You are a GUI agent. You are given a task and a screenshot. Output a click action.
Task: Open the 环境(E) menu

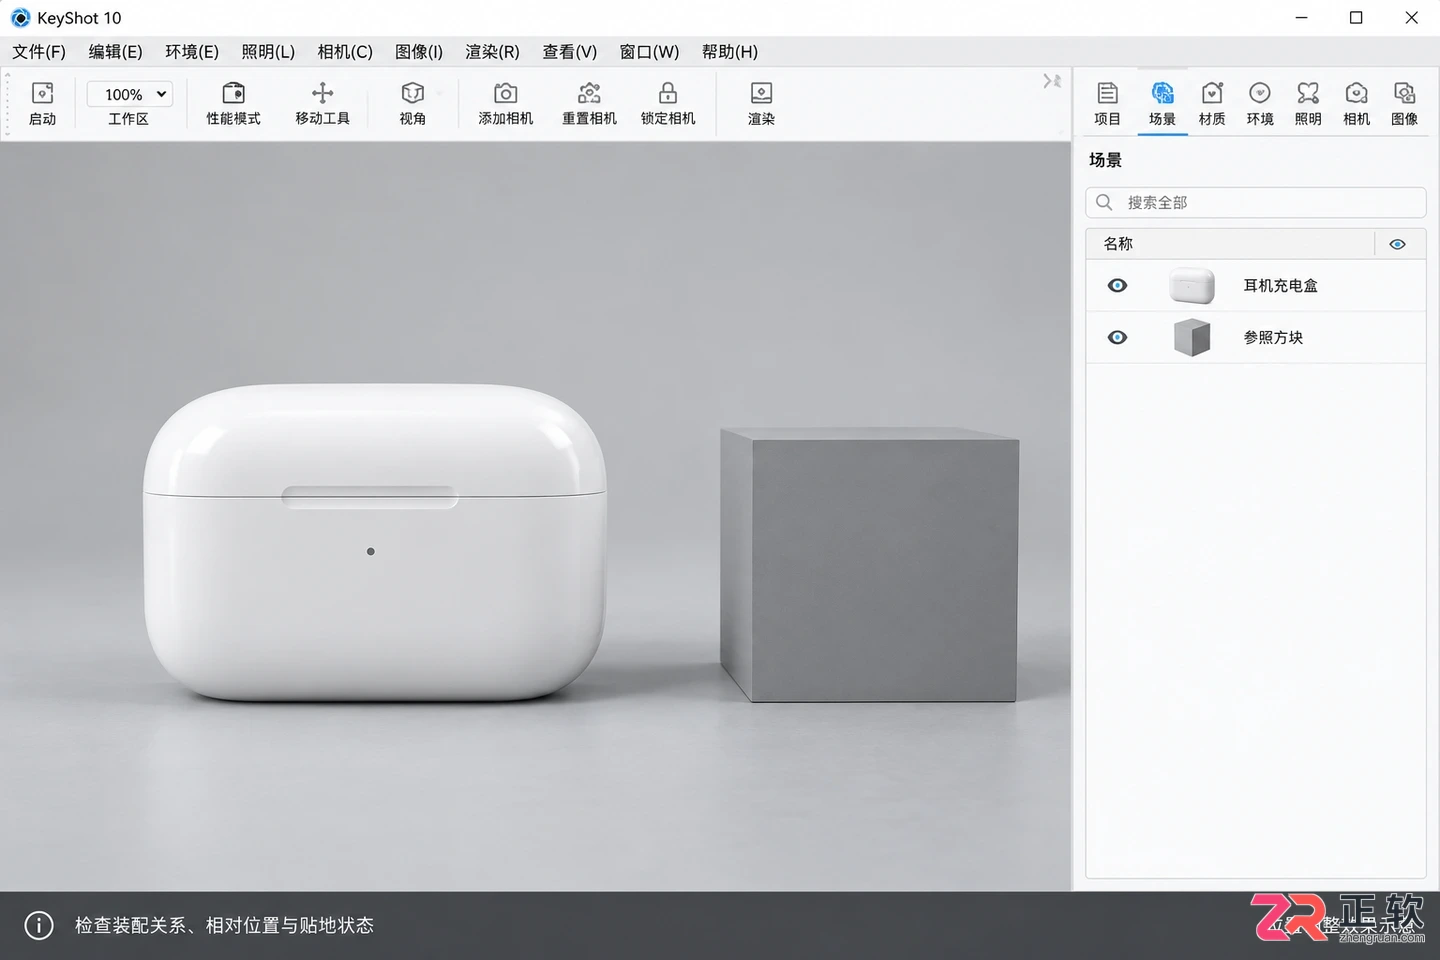pos(192,52)
